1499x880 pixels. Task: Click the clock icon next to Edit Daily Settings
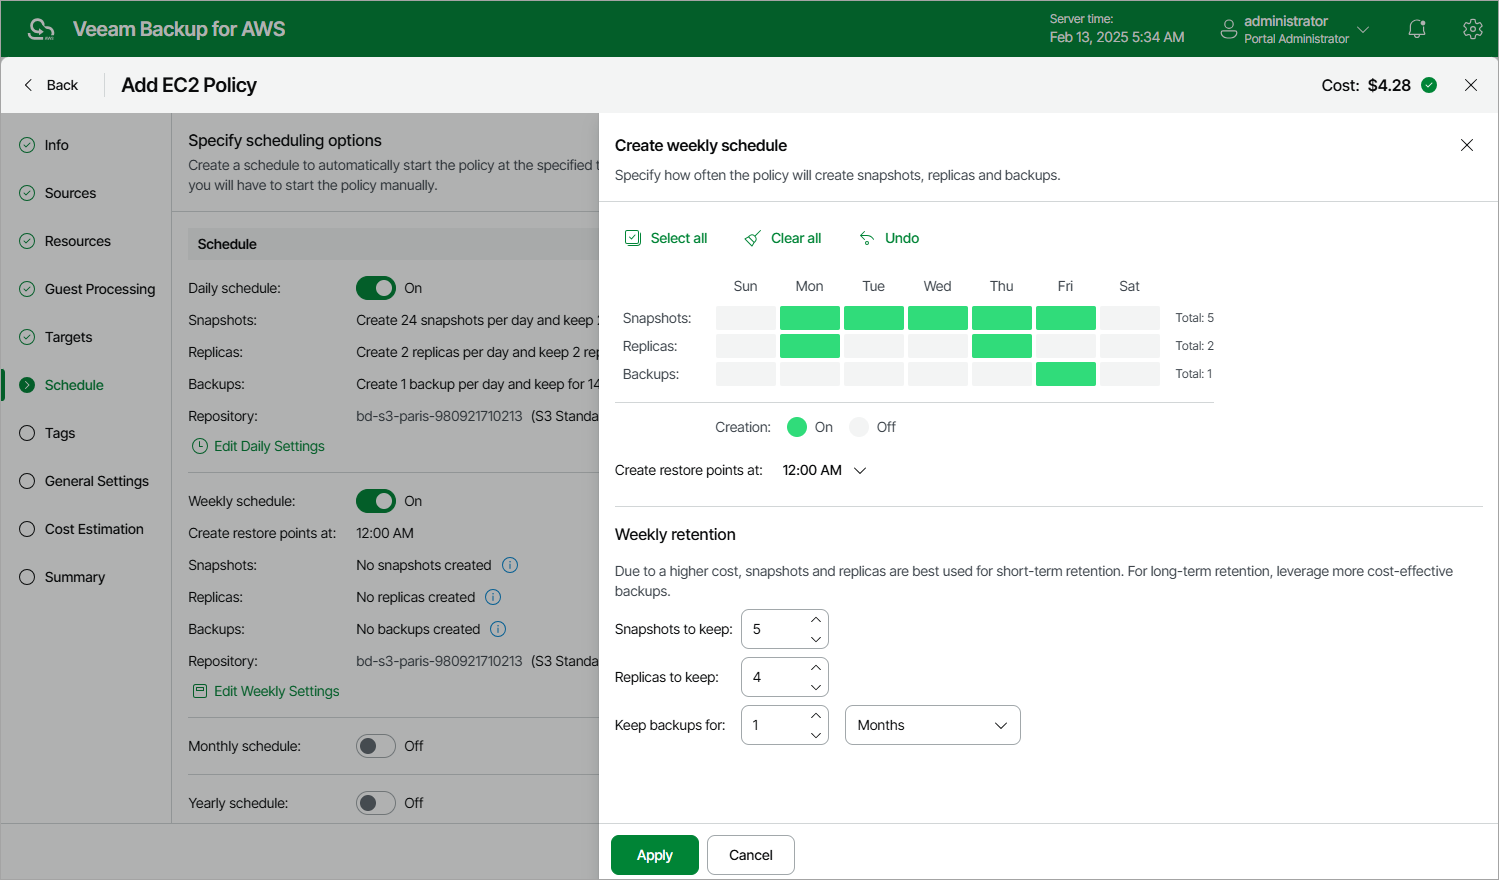[x=198, y=446]
